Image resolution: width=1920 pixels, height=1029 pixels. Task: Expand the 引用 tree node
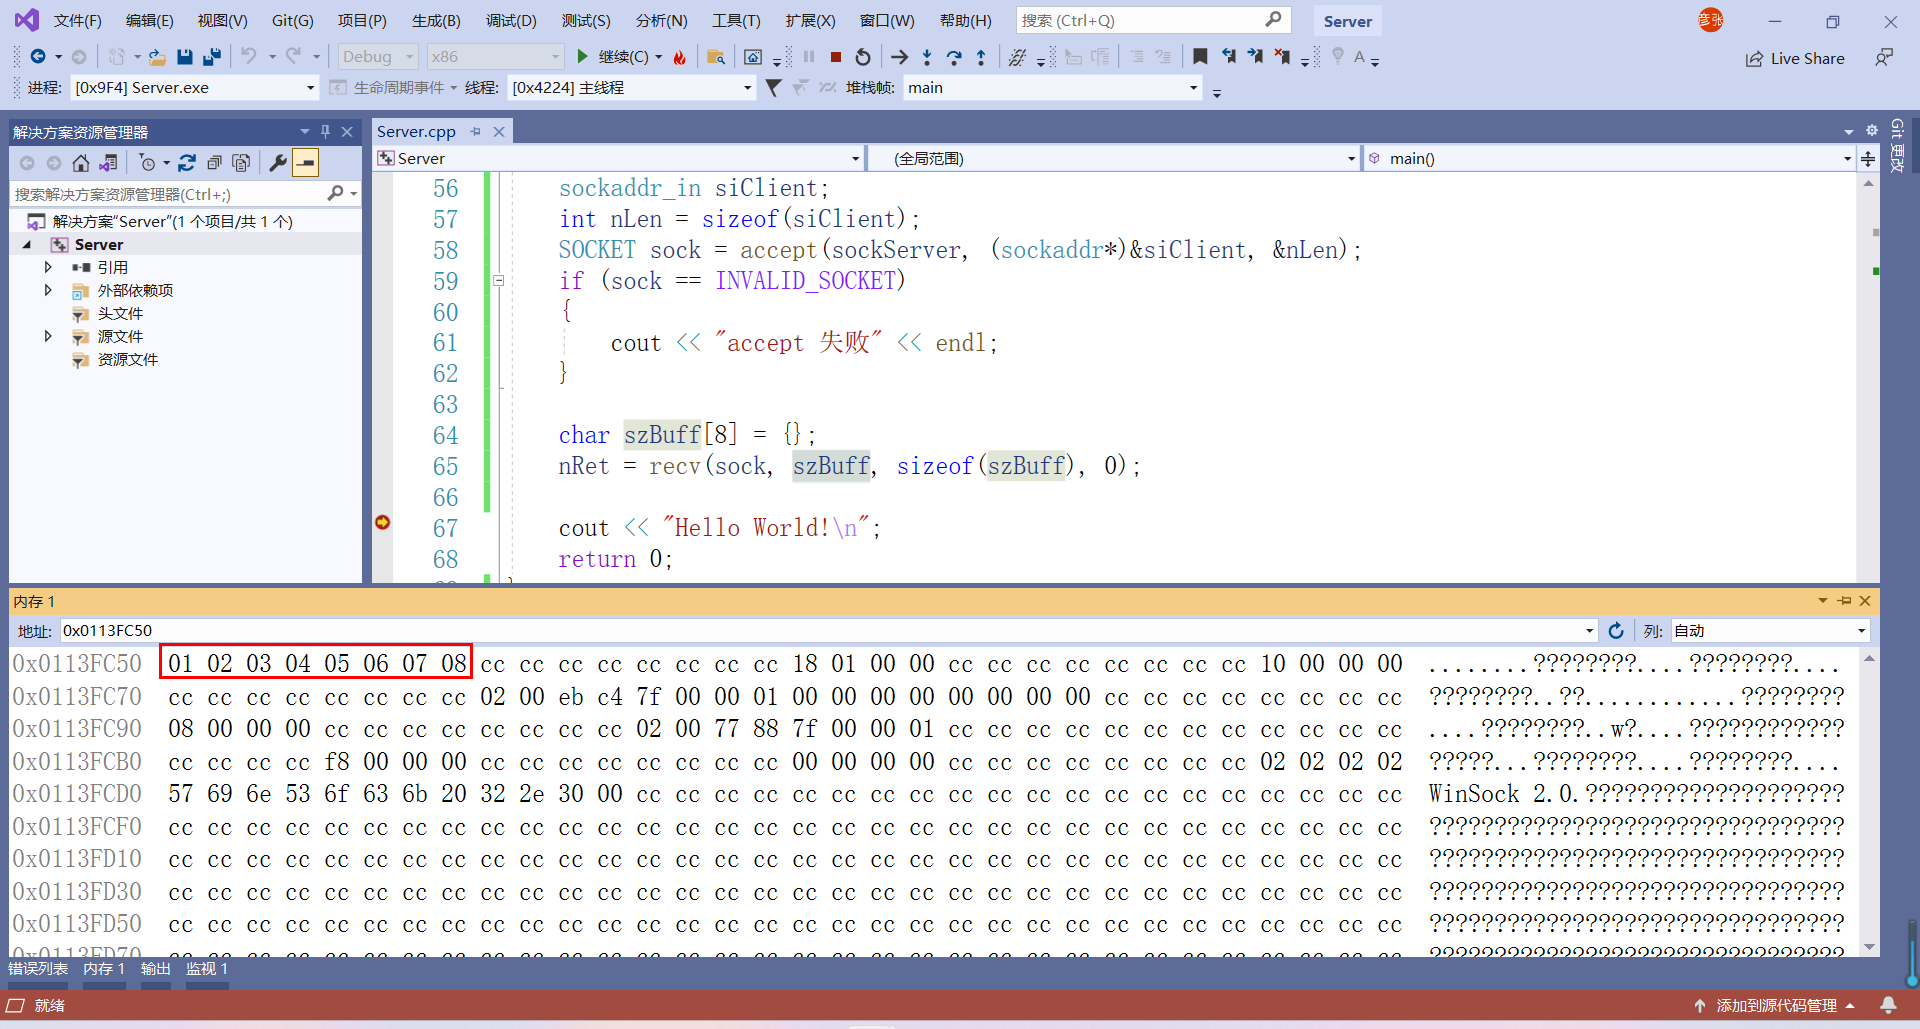click(48, 267)
